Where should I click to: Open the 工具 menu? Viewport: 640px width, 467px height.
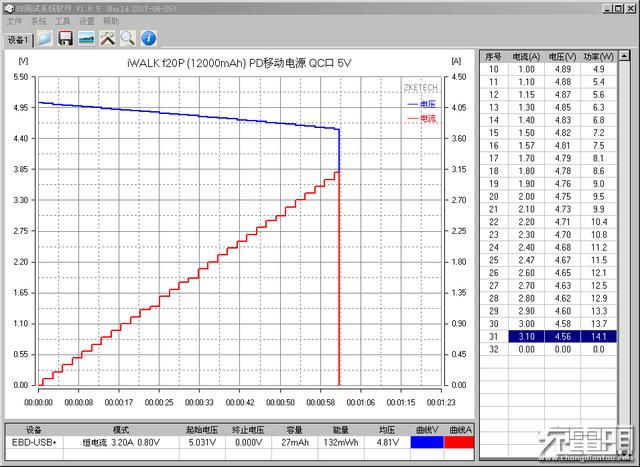pyautogui.click(x=62, y=21)
